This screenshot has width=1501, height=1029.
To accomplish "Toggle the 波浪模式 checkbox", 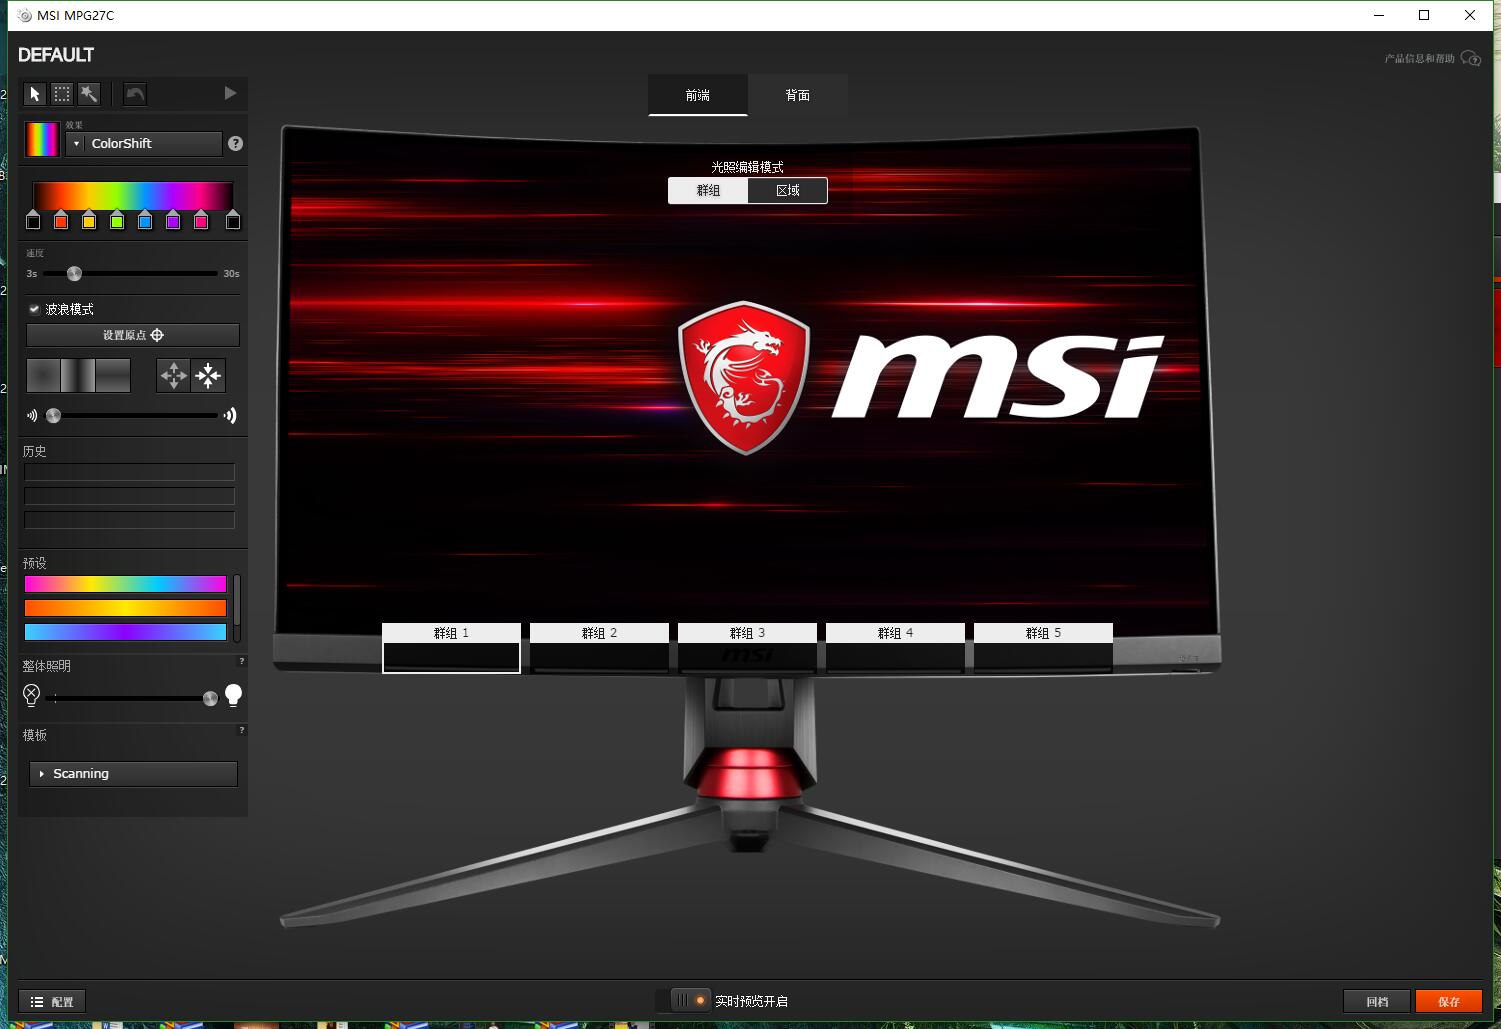I will pos(34,309).
